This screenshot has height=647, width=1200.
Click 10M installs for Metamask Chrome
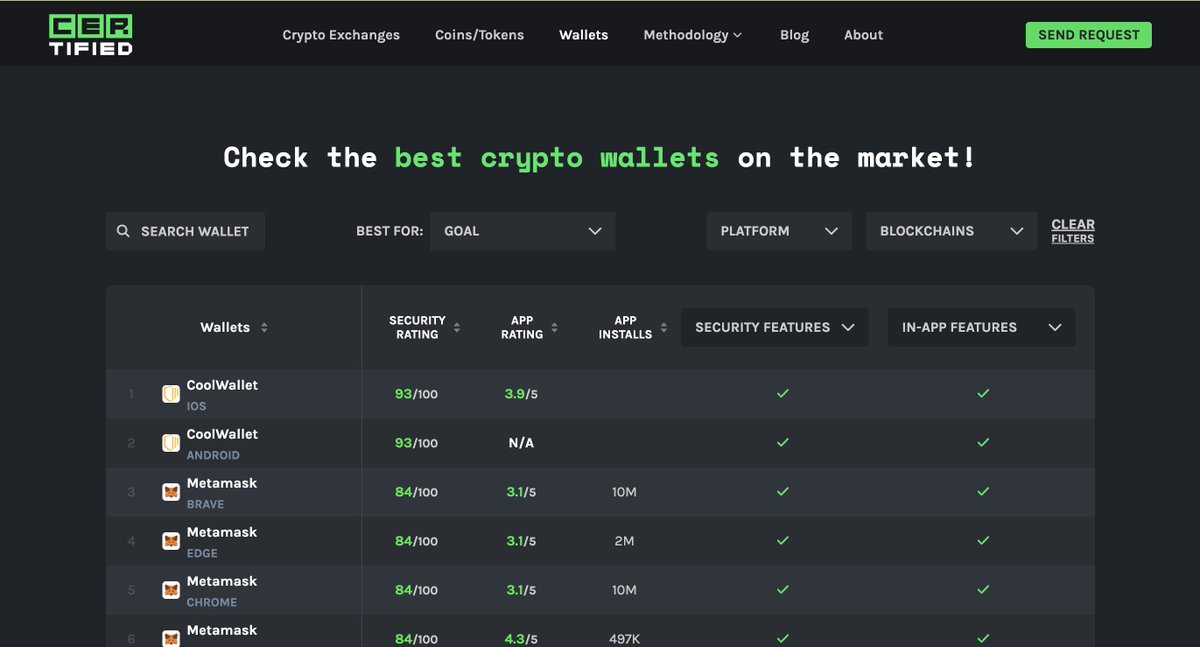coord(624,590)
